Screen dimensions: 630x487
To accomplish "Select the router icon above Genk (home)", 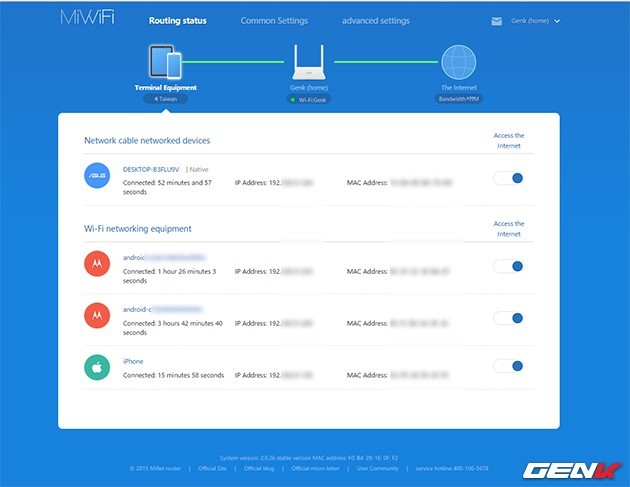I will [x=309, y=62].
